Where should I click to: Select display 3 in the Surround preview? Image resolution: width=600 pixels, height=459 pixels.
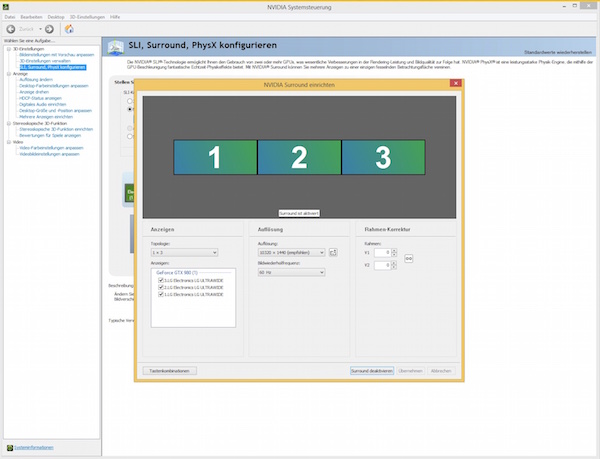click(383, 157)
